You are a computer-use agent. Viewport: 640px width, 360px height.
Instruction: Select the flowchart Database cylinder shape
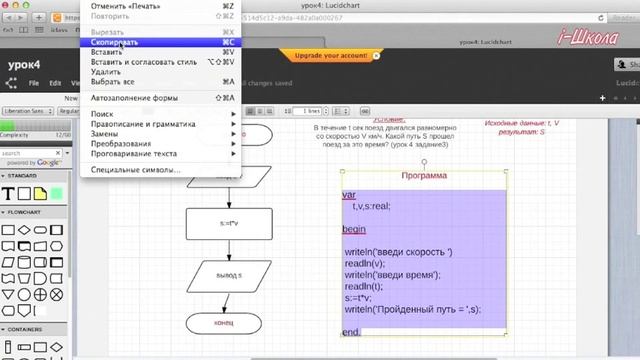coord(24,262)
